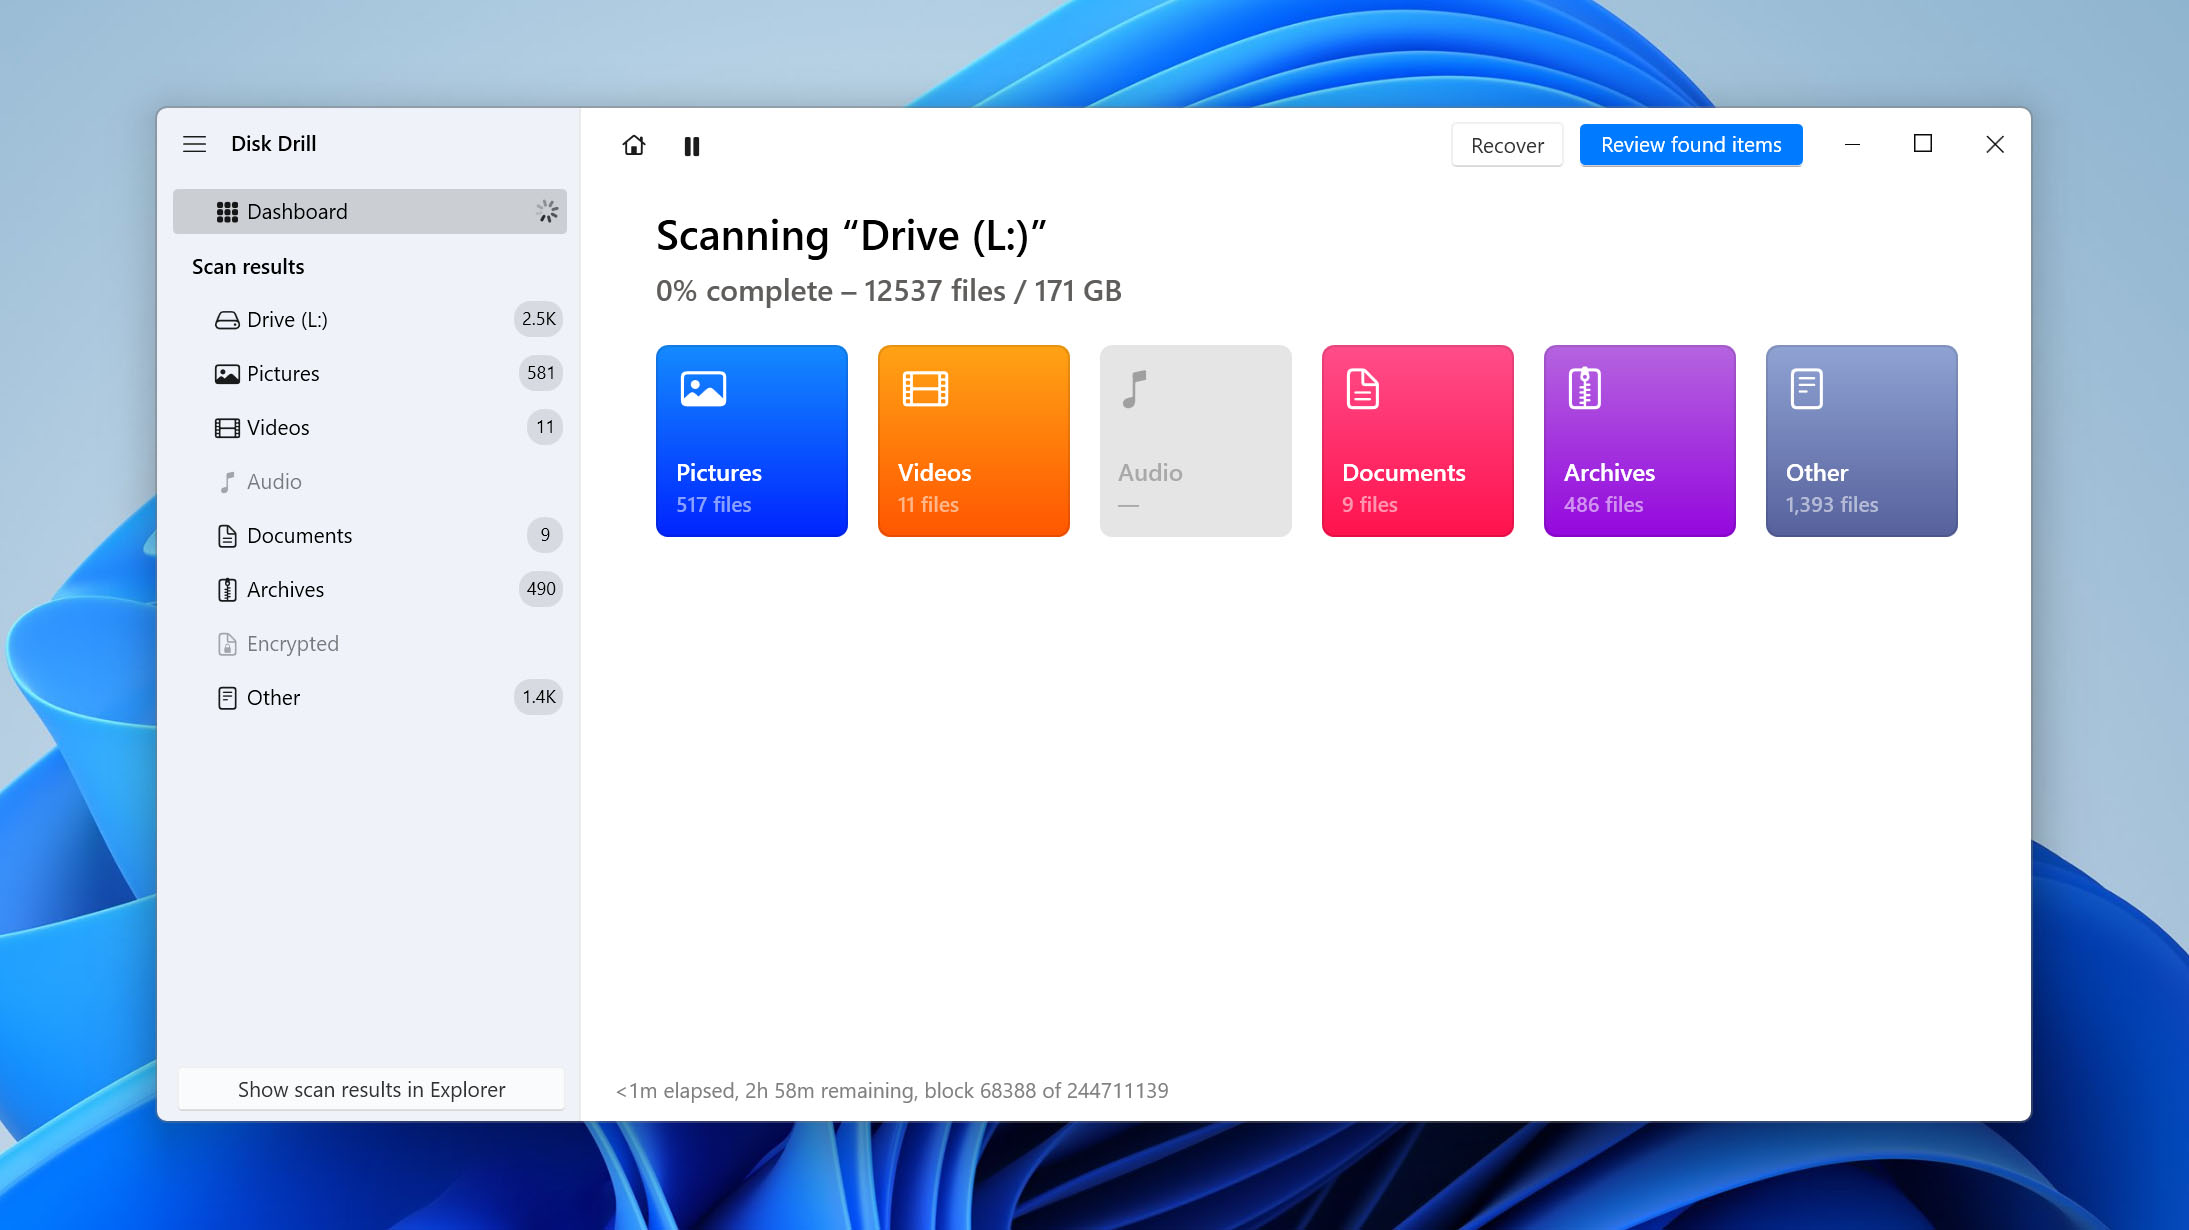The height and width of the screenshot is (1230, 2189).
Task: Click the 581 badge next to Pictures
Action: pos(541,373)
